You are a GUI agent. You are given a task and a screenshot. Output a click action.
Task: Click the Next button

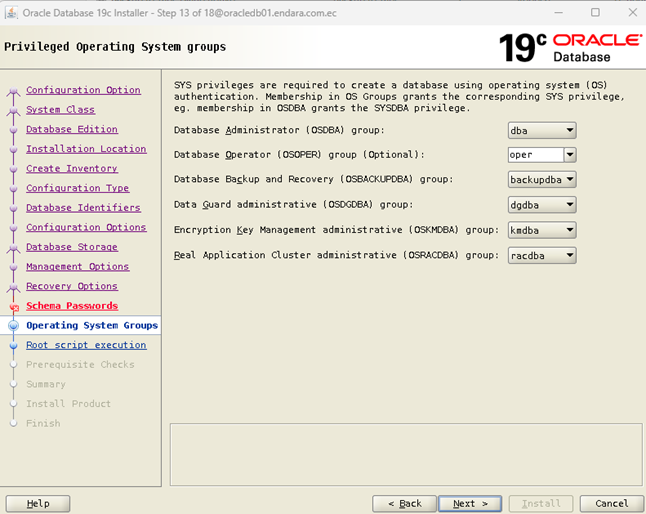tap(470, 504)
